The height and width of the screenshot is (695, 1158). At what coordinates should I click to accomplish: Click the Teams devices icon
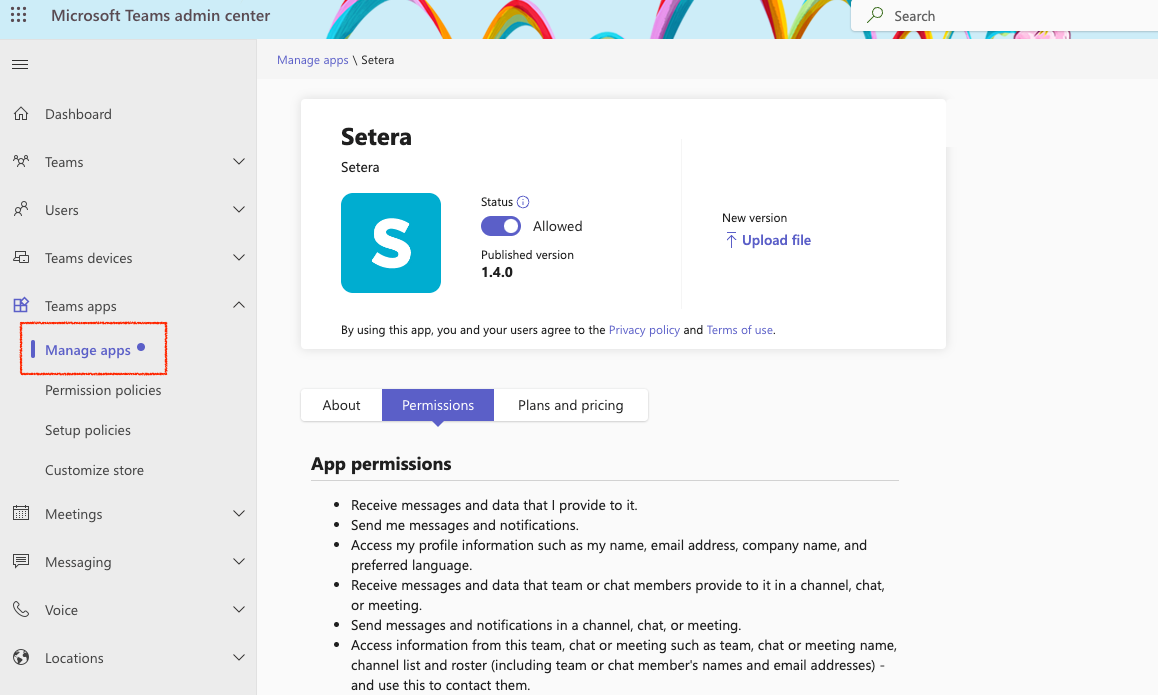coord(21,258)
